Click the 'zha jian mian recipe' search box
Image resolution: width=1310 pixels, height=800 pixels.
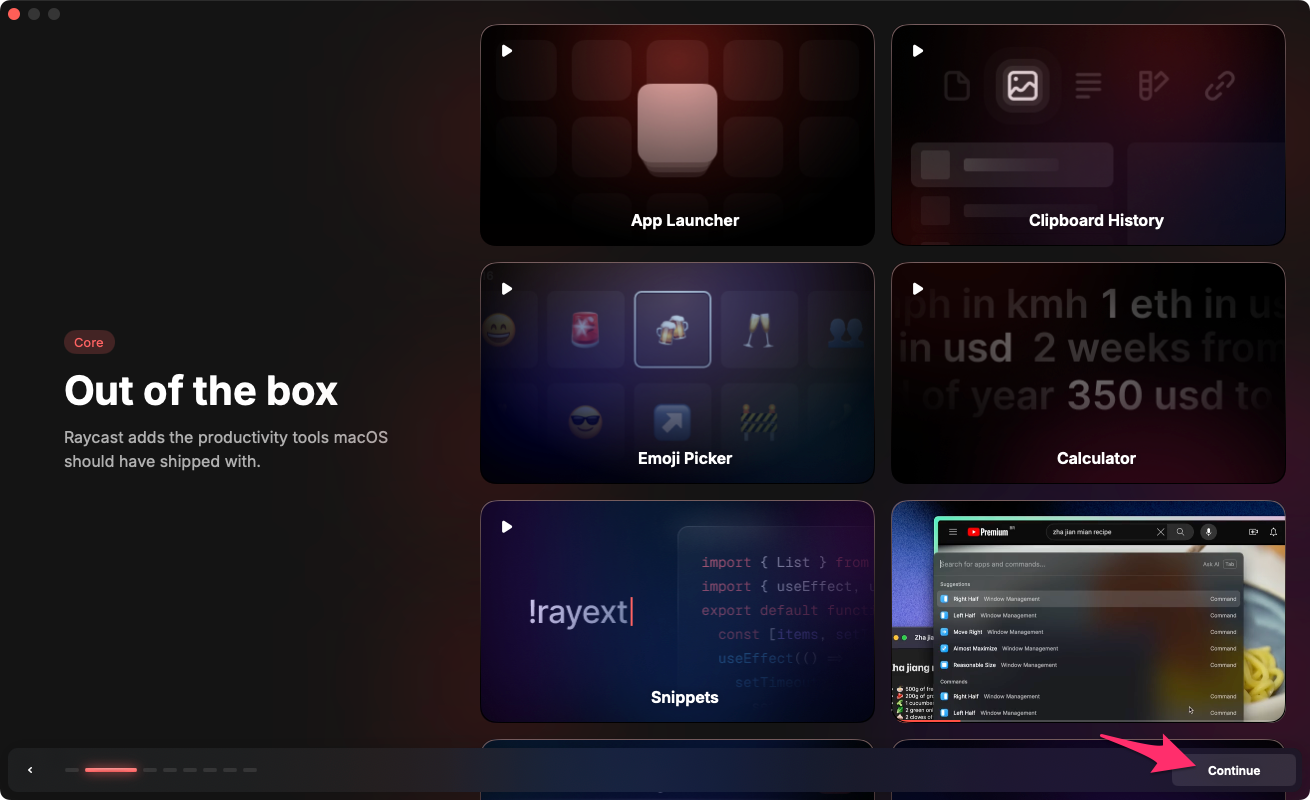pyautogui.click(x=1107, y=532)
